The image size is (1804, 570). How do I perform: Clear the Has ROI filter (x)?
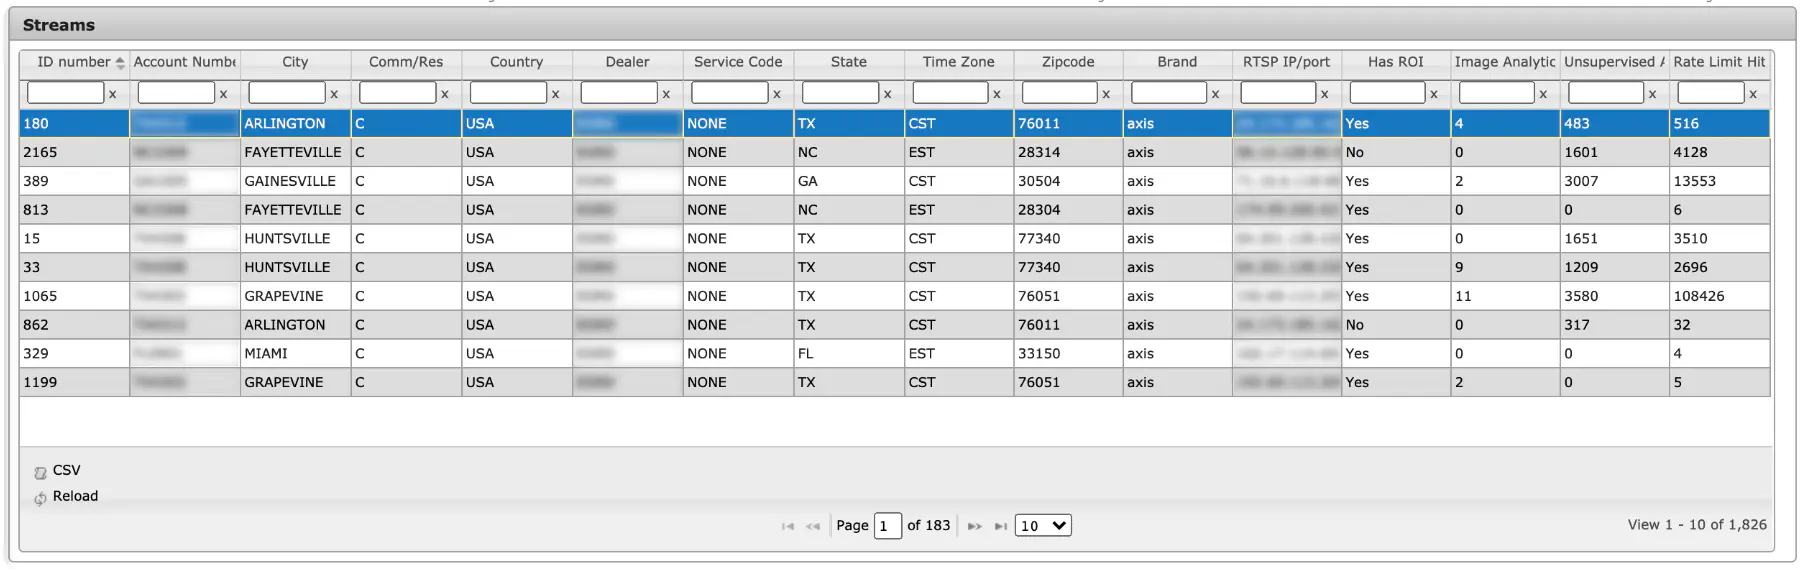pyautogui.click(x=1434, y=94)
